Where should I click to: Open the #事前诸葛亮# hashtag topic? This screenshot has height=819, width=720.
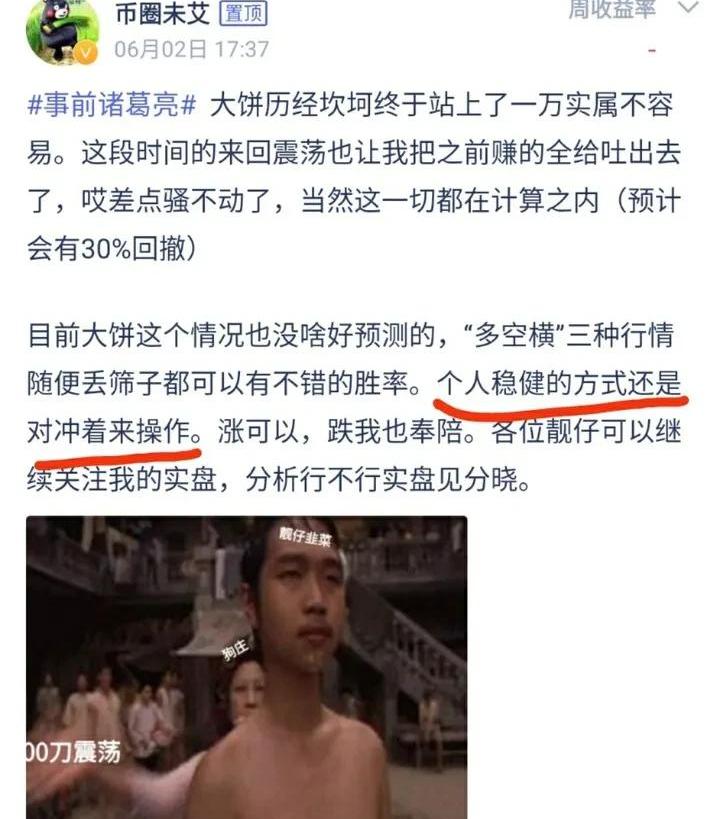[112, 104]
